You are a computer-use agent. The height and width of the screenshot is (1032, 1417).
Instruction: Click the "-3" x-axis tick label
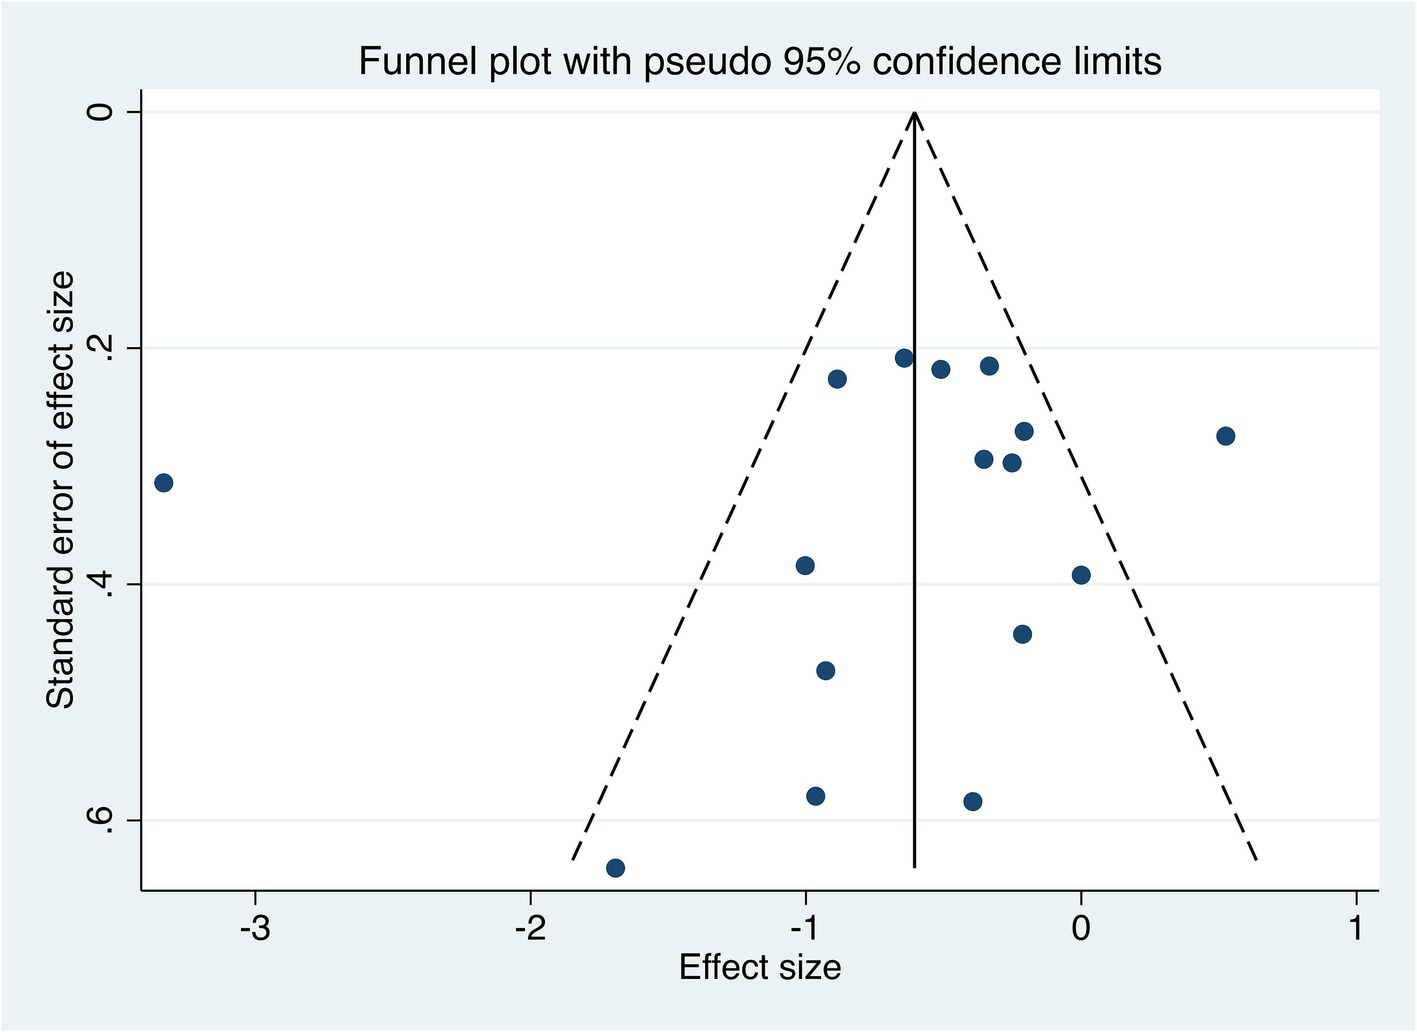point(255,929)
